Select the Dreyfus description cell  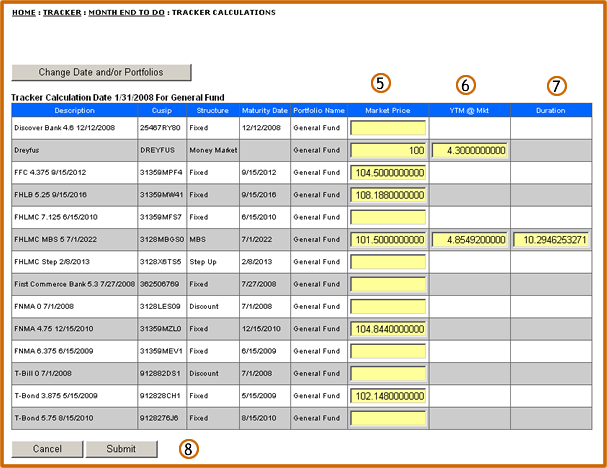pos(74,150)
